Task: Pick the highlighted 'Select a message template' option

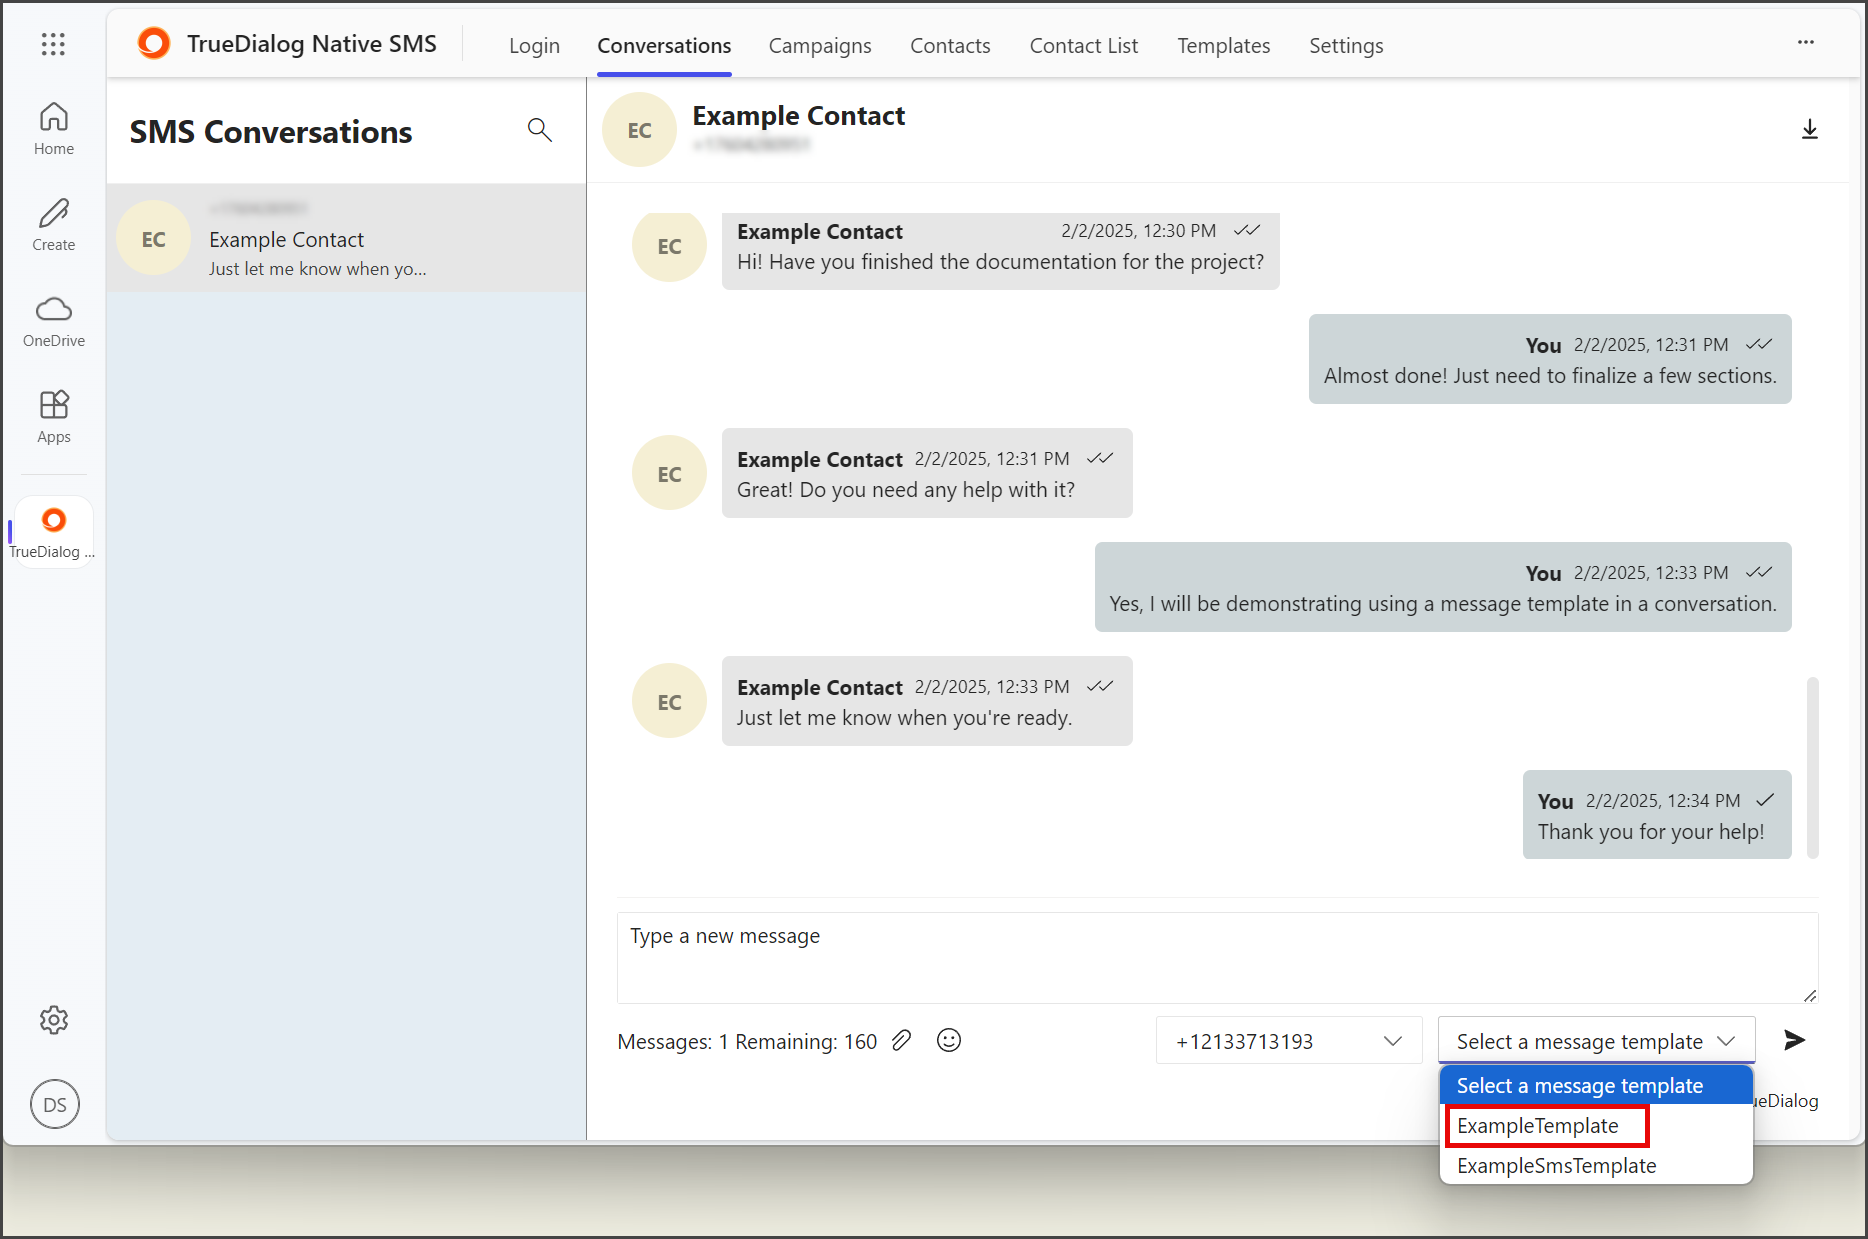Action: [1596, 1086]
